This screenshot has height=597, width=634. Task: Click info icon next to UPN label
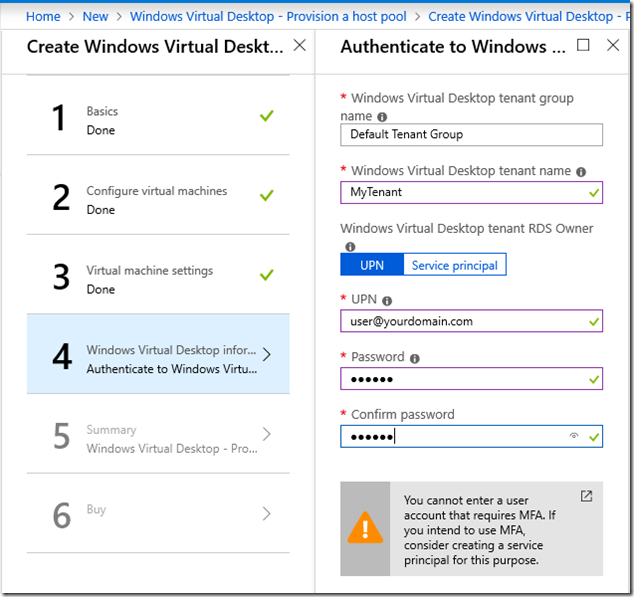coord(387,301)
